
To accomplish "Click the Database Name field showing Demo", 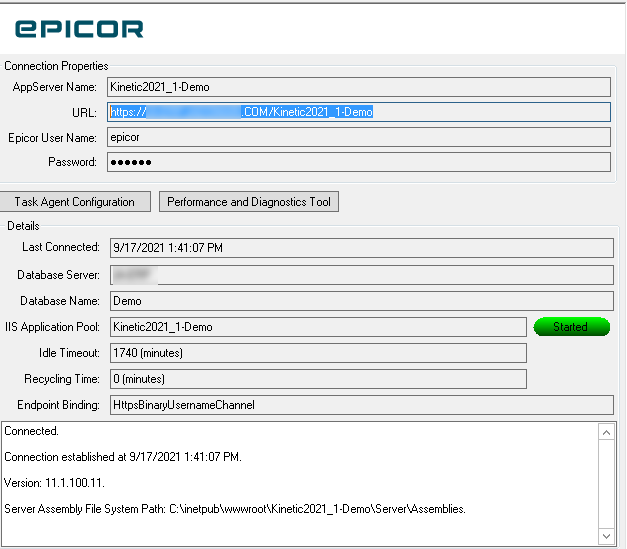I will coord(361,301).
